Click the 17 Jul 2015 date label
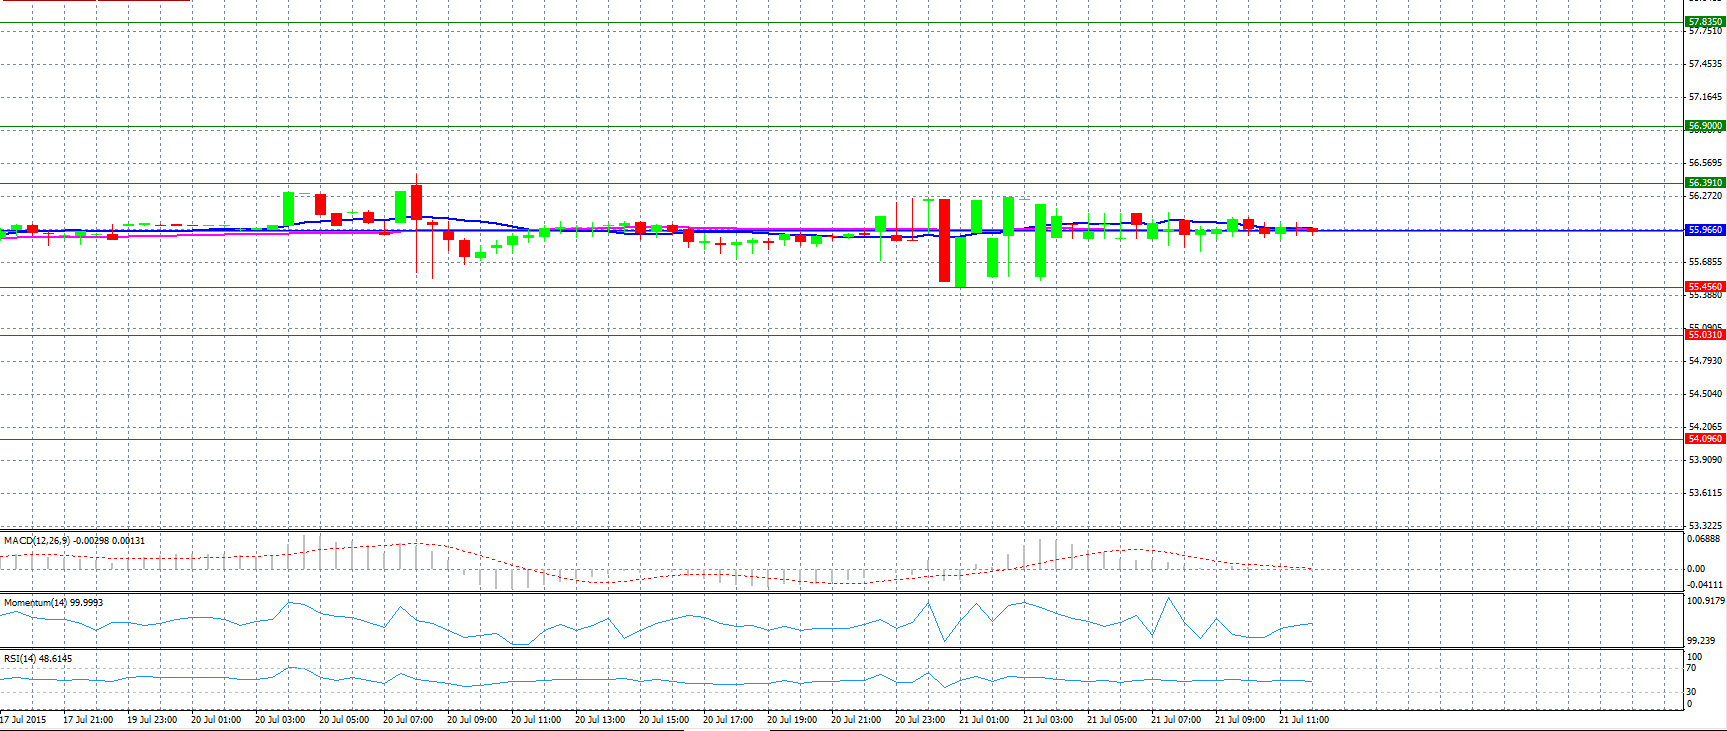The height and width of the screenshot is (731, 1727). click(x=23, y=719)
